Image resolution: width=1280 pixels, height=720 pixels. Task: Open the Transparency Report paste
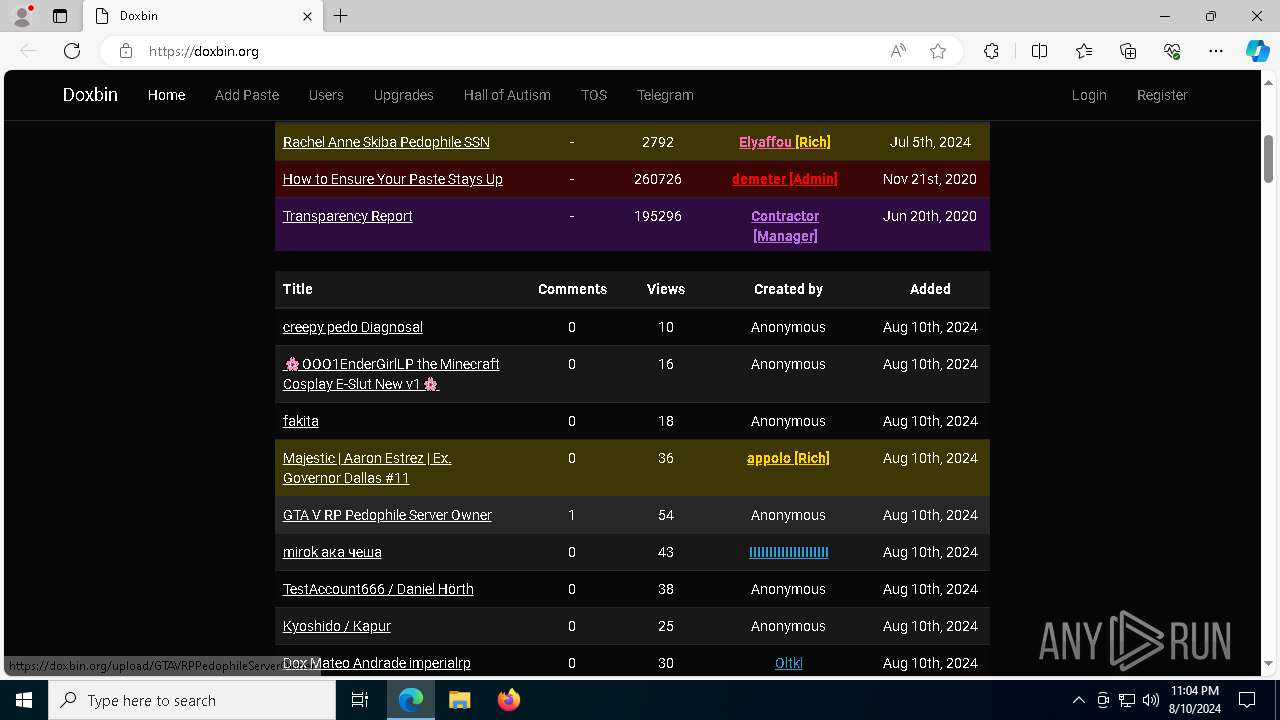pos(348,216)
